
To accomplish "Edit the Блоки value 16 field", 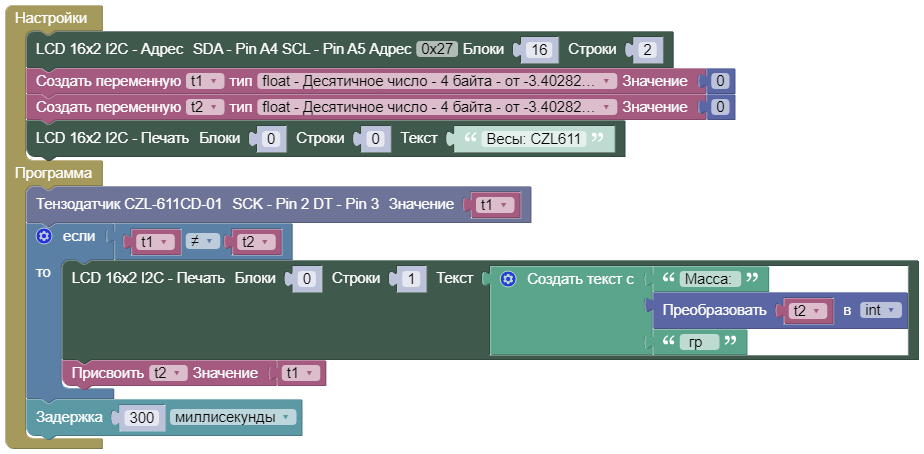I will (539, 49).
